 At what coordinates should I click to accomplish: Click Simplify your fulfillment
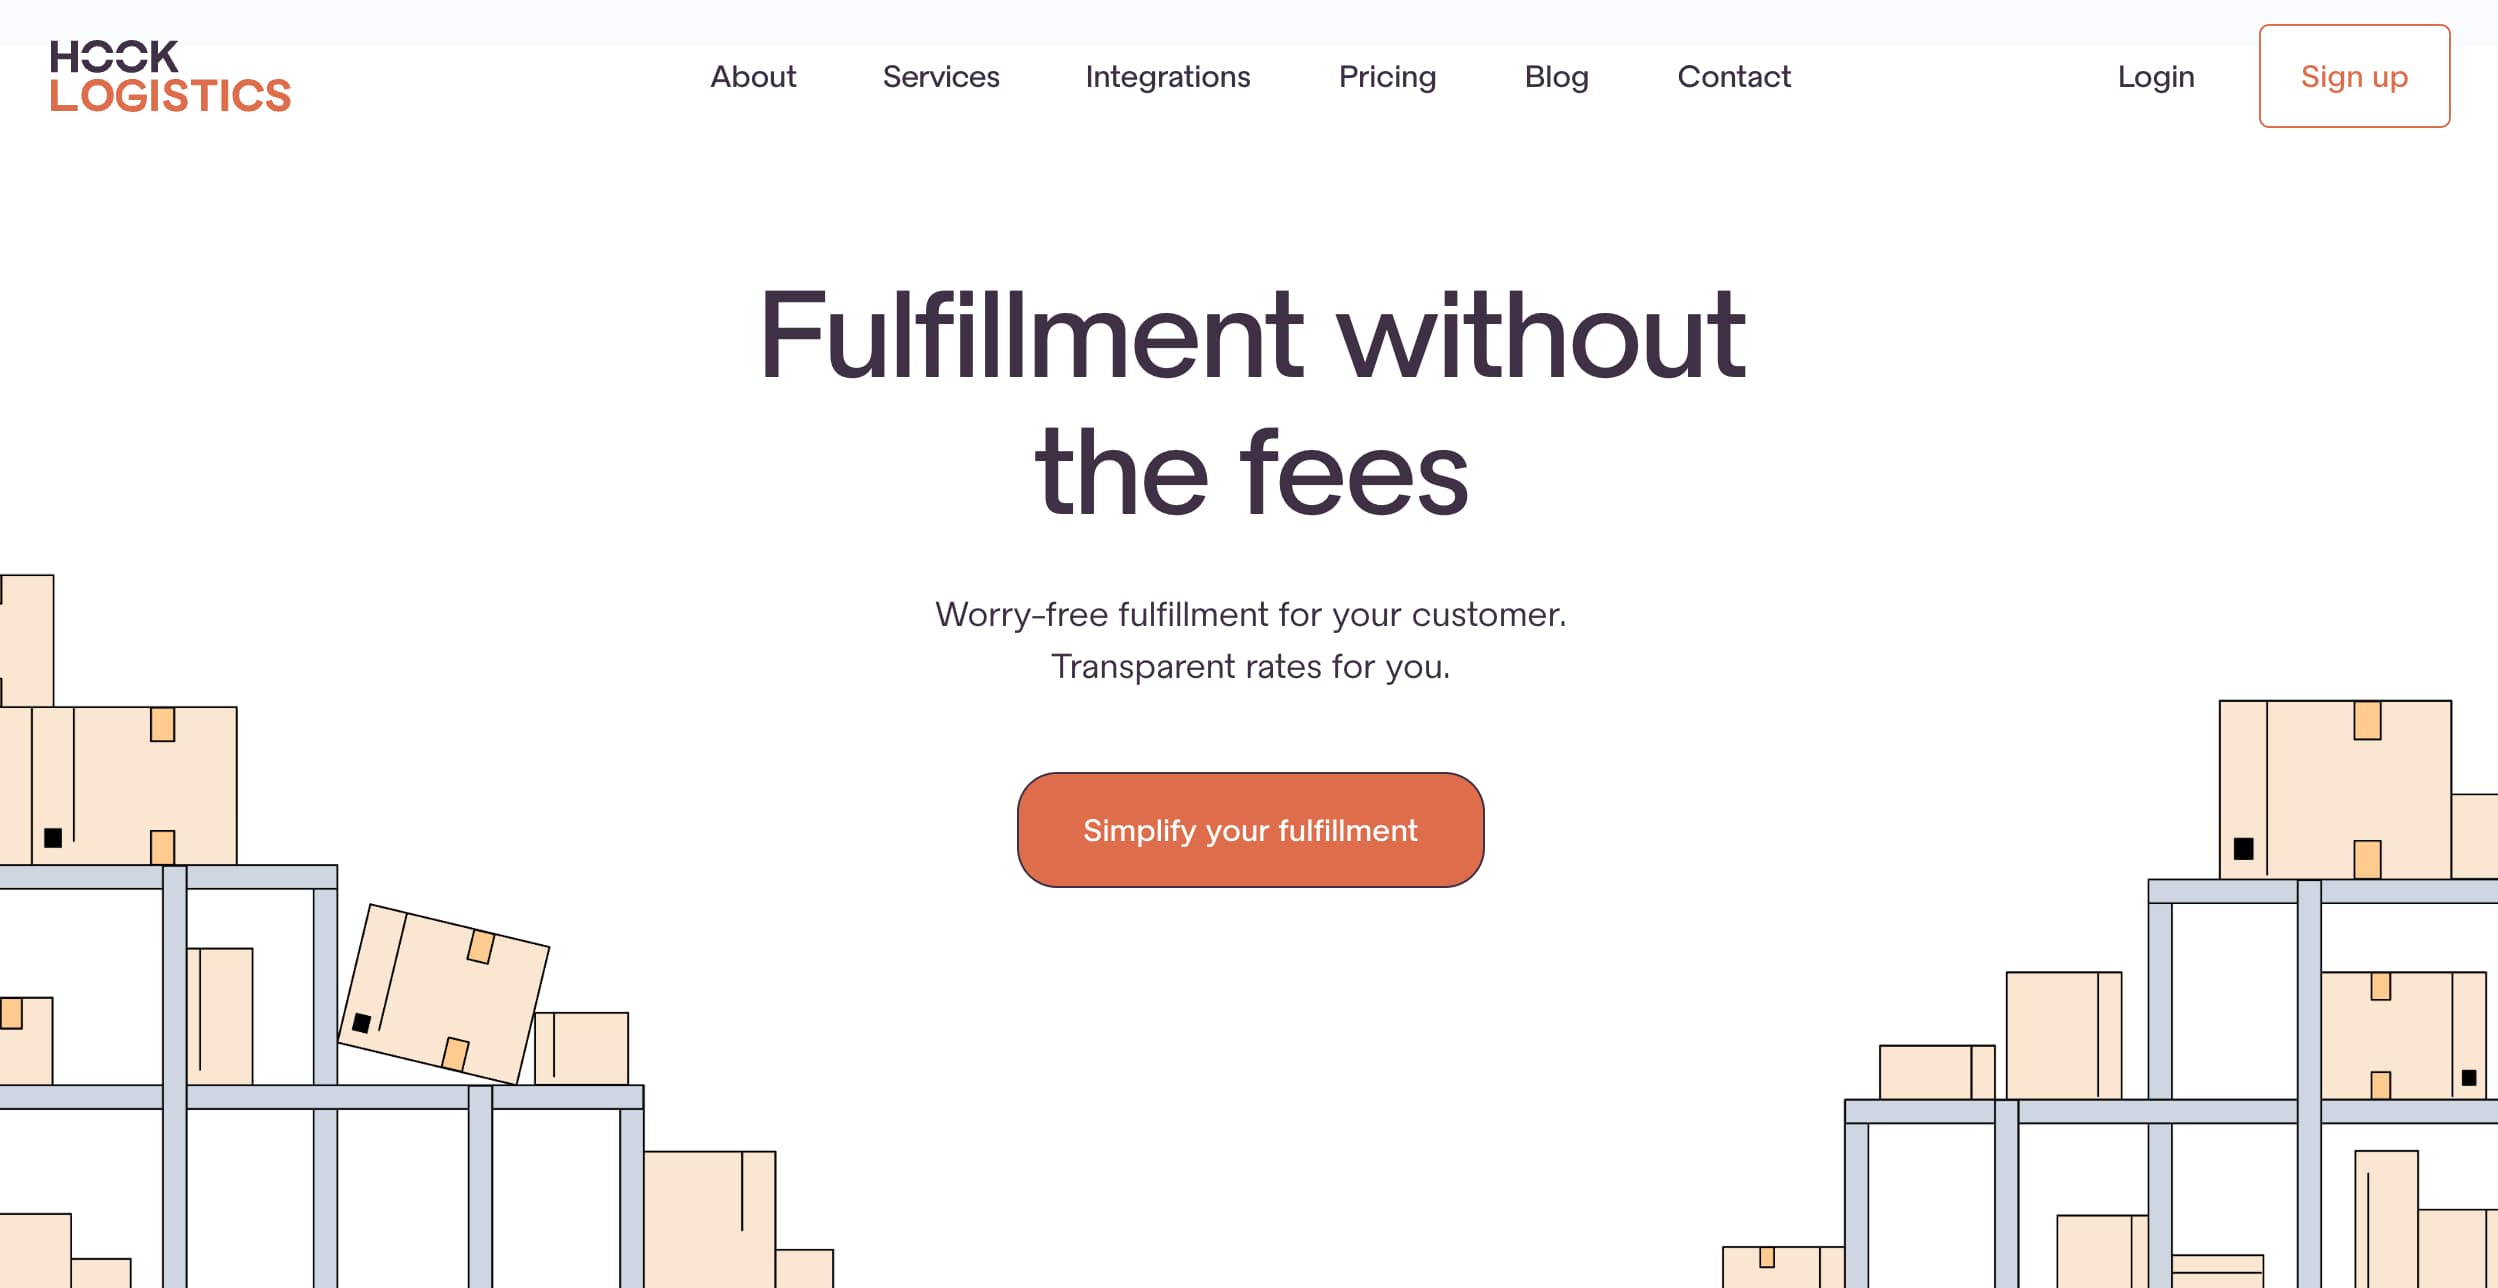coord(1249,830)
